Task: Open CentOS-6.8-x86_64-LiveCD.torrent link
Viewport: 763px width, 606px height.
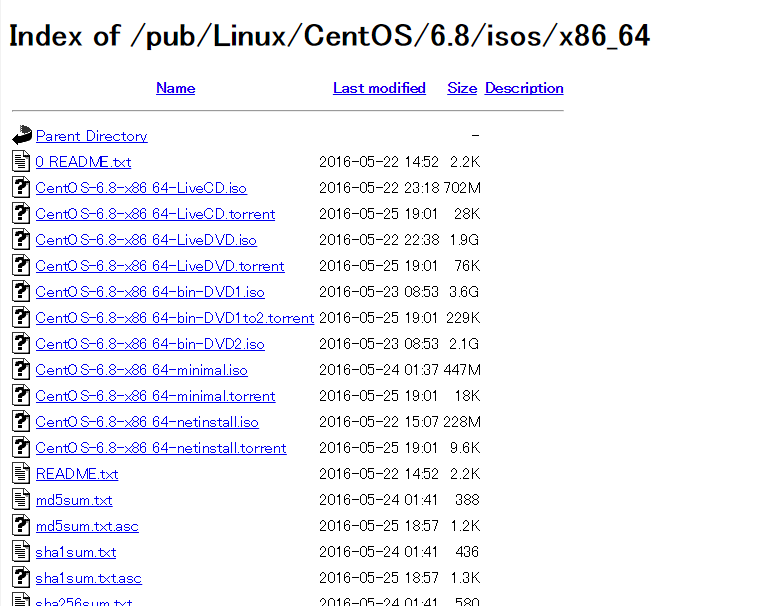Action: pyautogui.click(x=155, y=214)
